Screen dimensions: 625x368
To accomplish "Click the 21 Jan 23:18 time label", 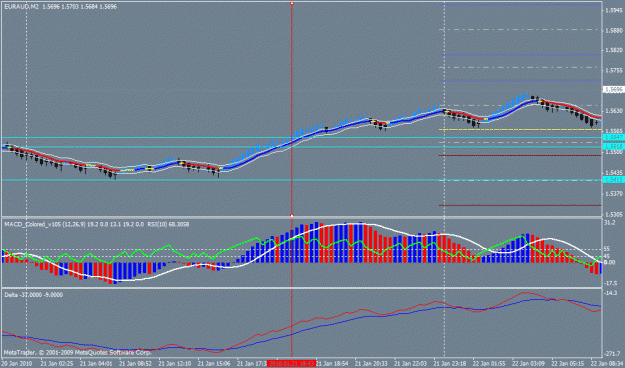I will [x=450, y=364].
